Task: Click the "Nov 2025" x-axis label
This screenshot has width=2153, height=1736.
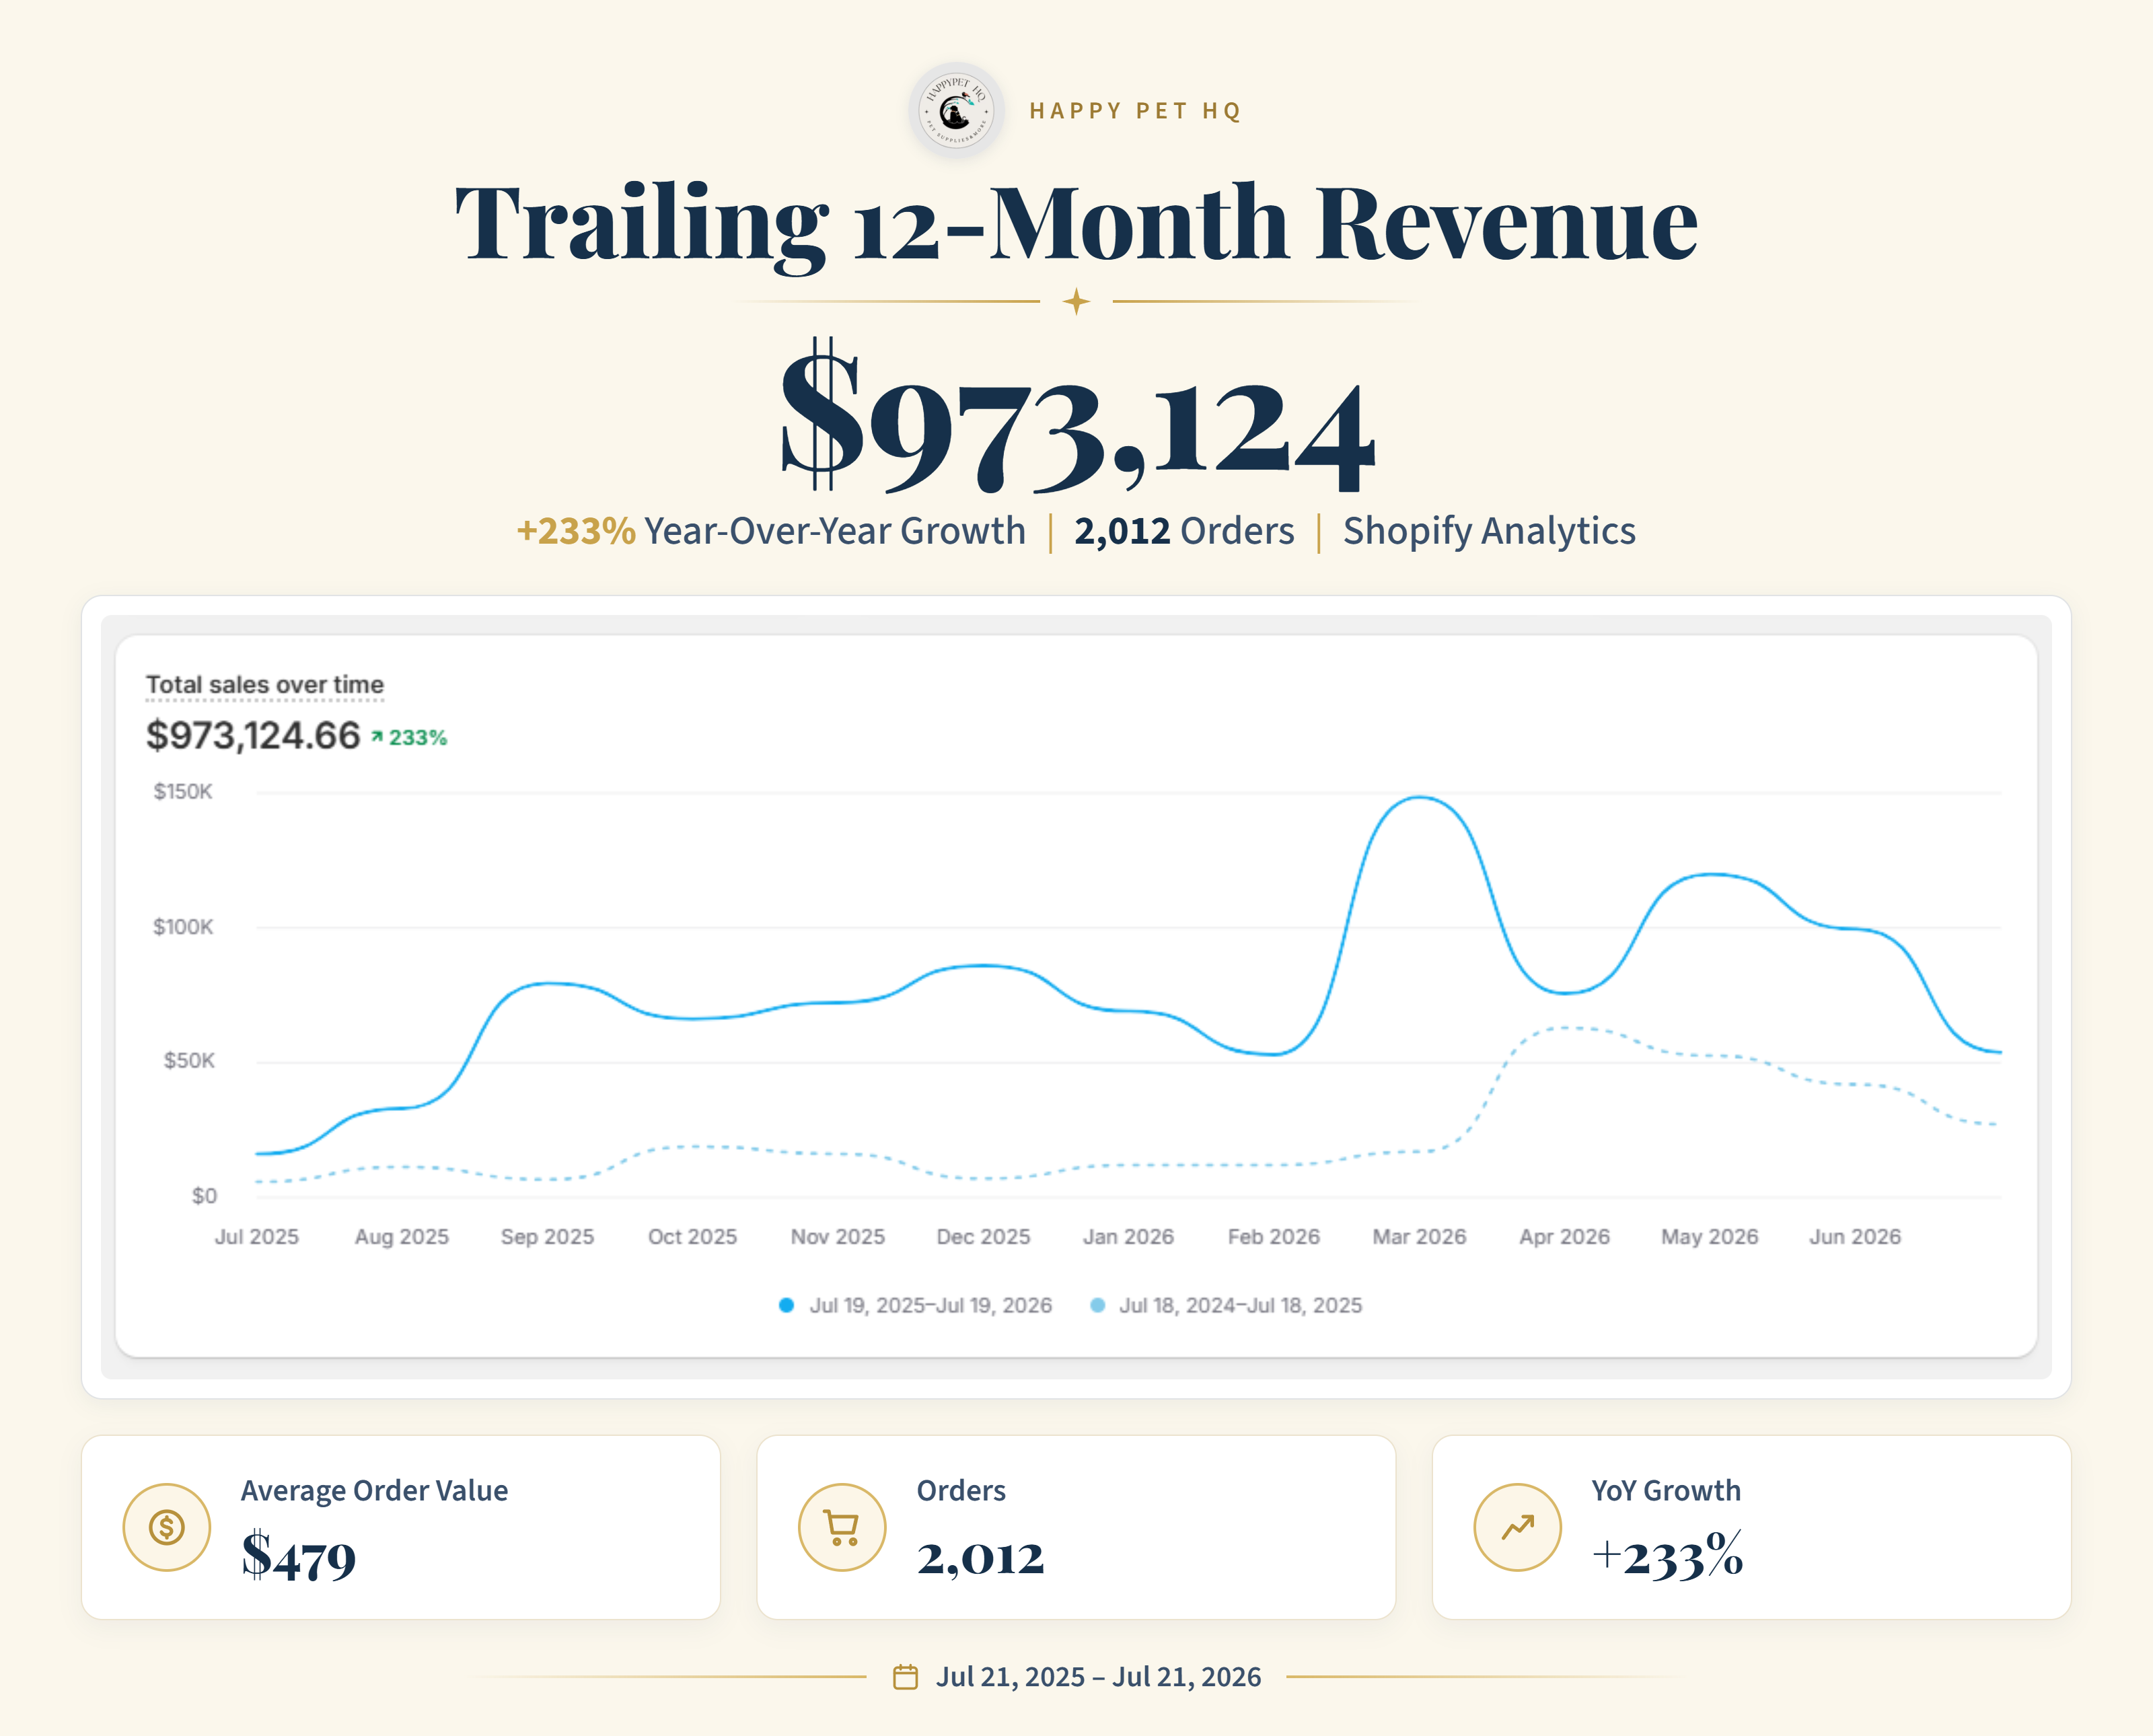Action: point(838,1237)
